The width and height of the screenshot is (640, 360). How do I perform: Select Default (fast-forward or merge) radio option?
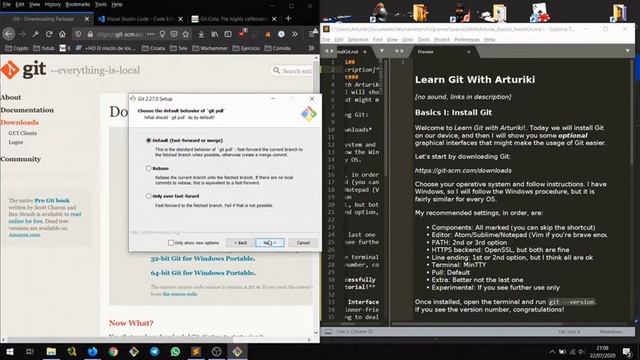tap(149, 140)
